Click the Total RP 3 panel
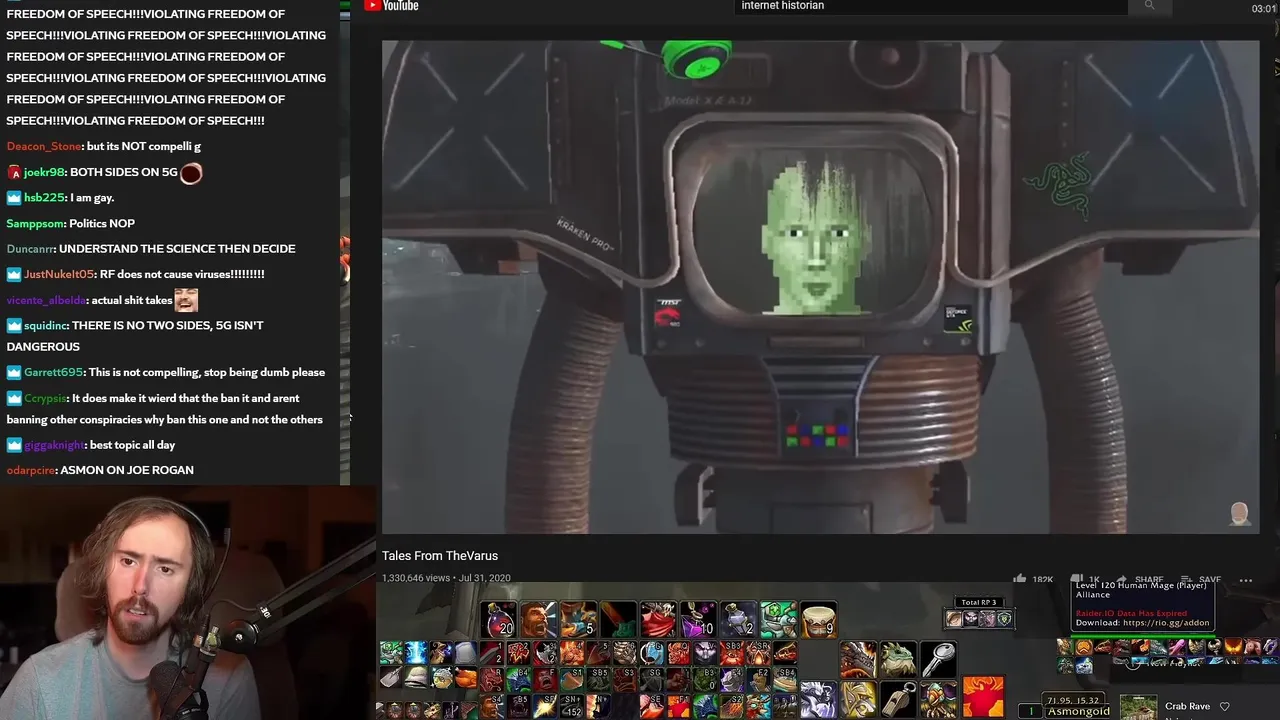This screenshot has width=1280, height=720. coord(980,613)
